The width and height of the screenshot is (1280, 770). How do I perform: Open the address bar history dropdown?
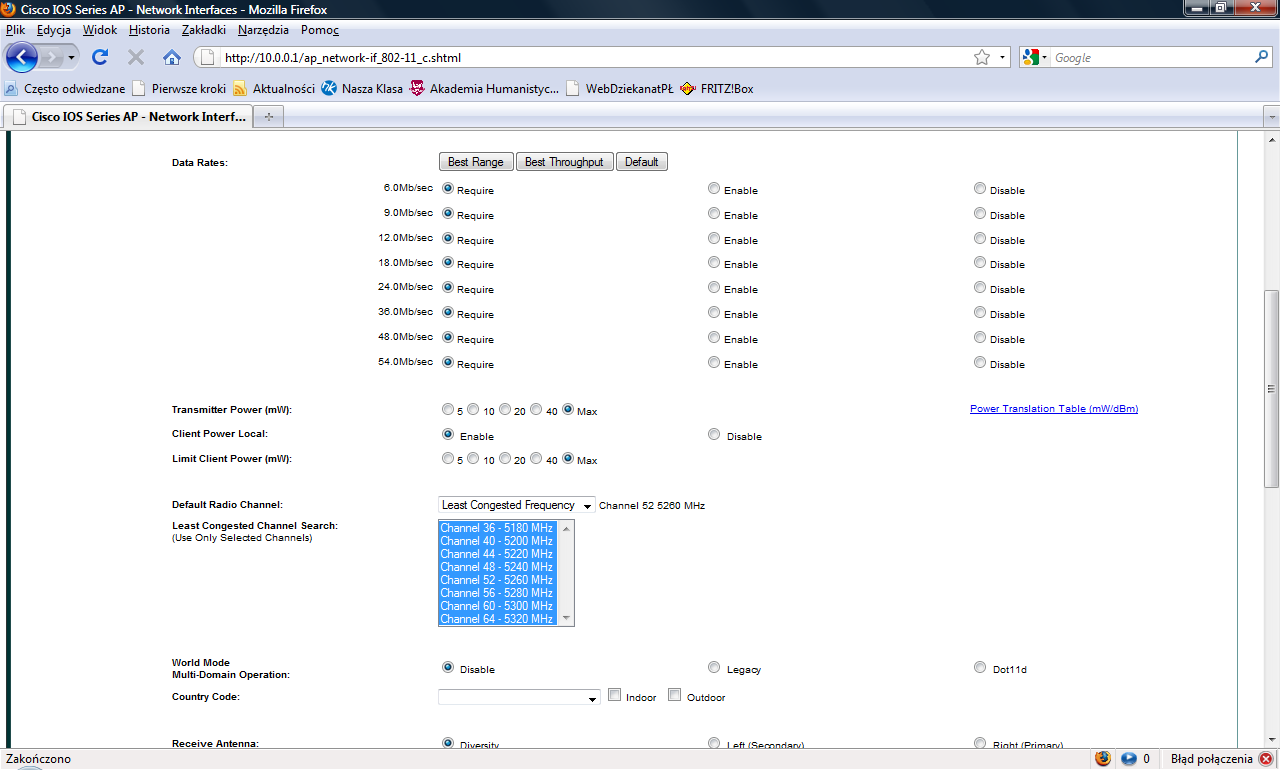tap(1003, 58)
